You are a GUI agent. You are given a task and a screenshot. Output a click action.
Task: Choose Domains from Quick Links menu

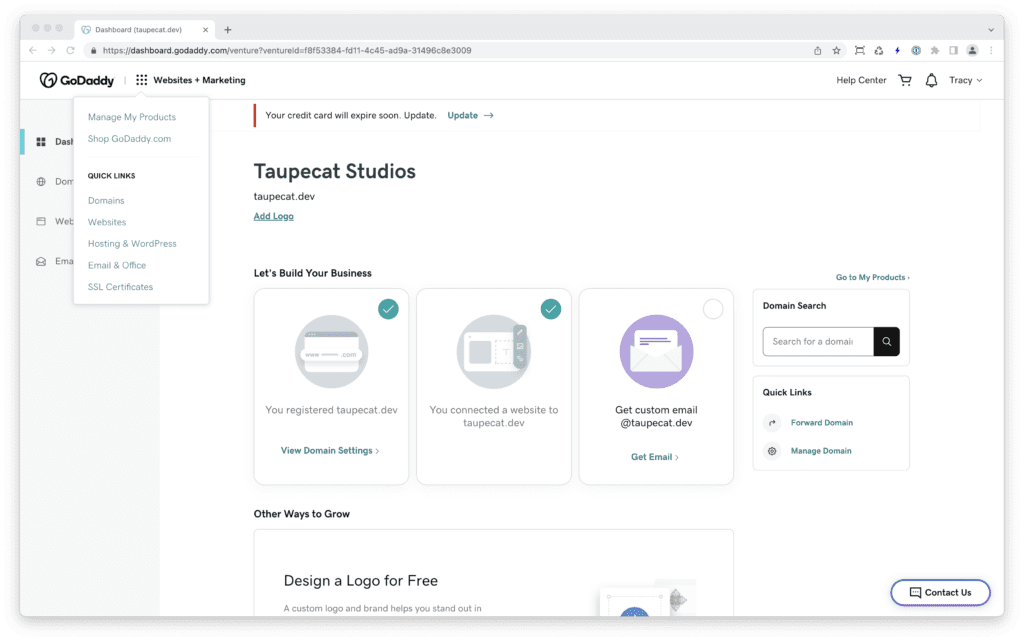tap(106, 200)
